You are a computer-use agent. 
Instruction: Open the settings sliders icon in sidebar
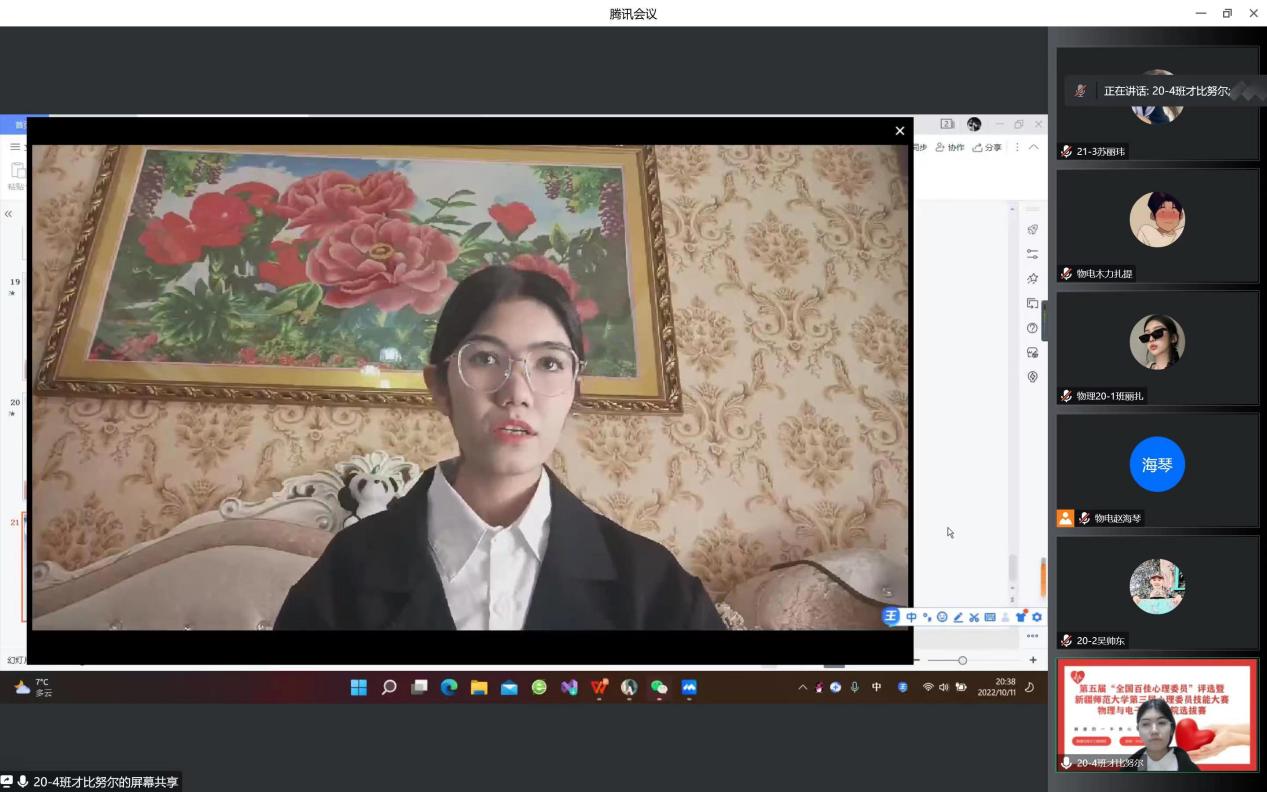1032,254
